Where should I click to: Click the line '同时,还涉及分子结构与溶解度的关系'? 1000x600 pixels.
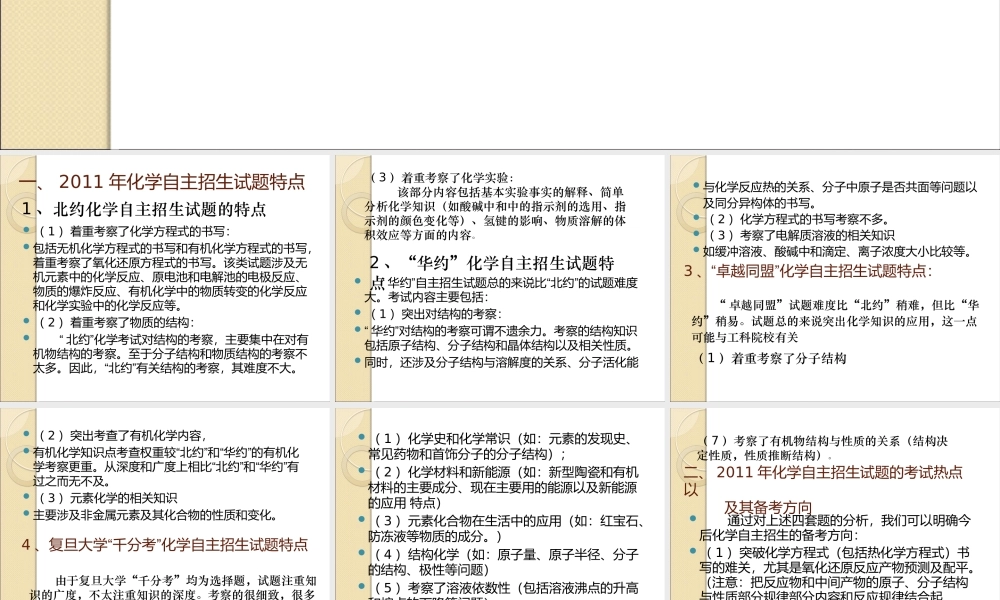[x=501, y=362]
